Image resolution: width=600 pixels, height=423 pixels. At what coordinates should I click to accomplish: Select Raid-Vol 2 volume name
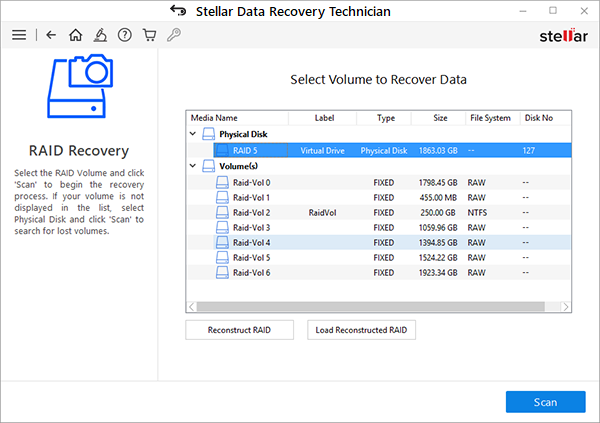point(251,212)
